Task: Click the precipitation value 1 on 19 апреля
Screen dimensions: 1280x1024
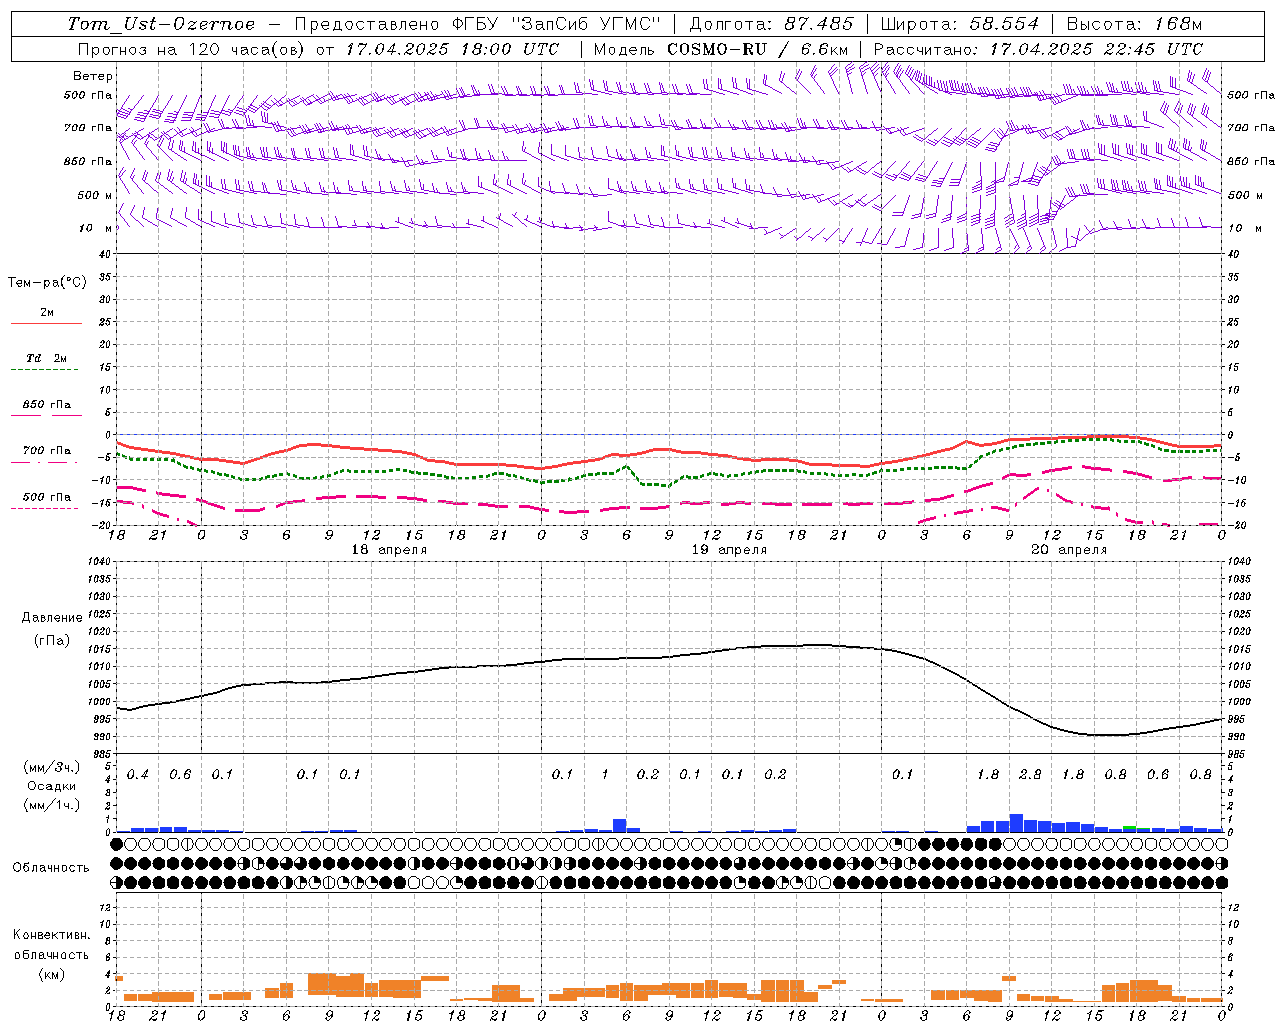Action: (604, 775)
